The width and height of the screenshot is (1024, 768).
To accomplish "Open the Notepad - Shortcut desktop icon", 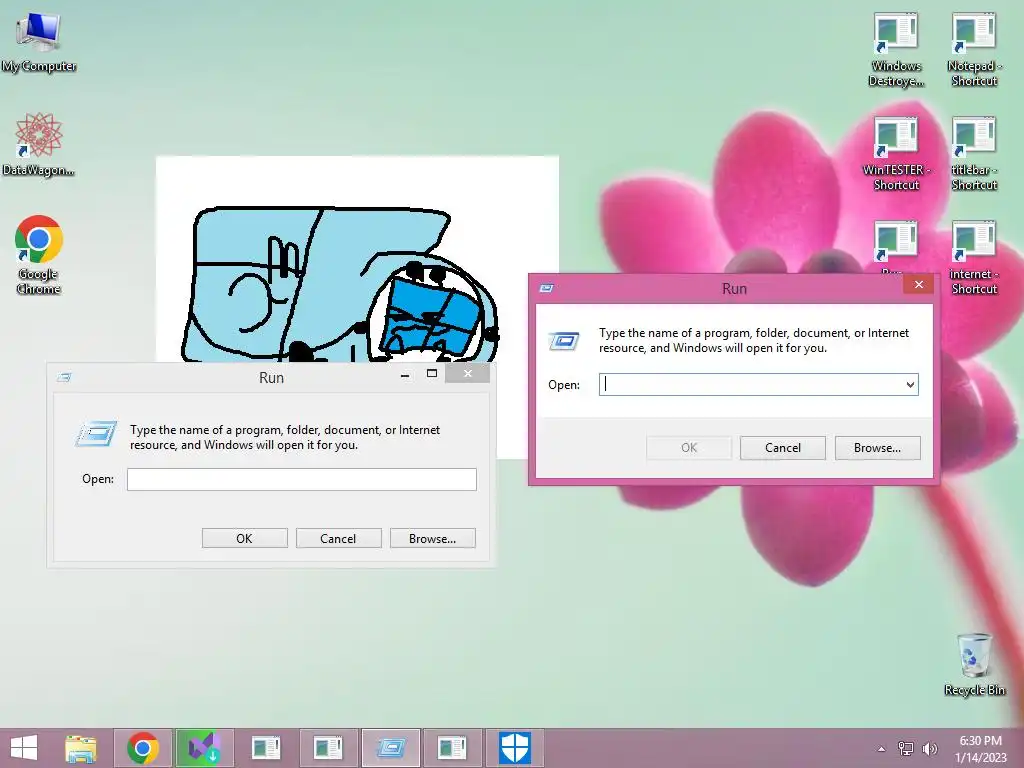I will [x=974, y=50].
